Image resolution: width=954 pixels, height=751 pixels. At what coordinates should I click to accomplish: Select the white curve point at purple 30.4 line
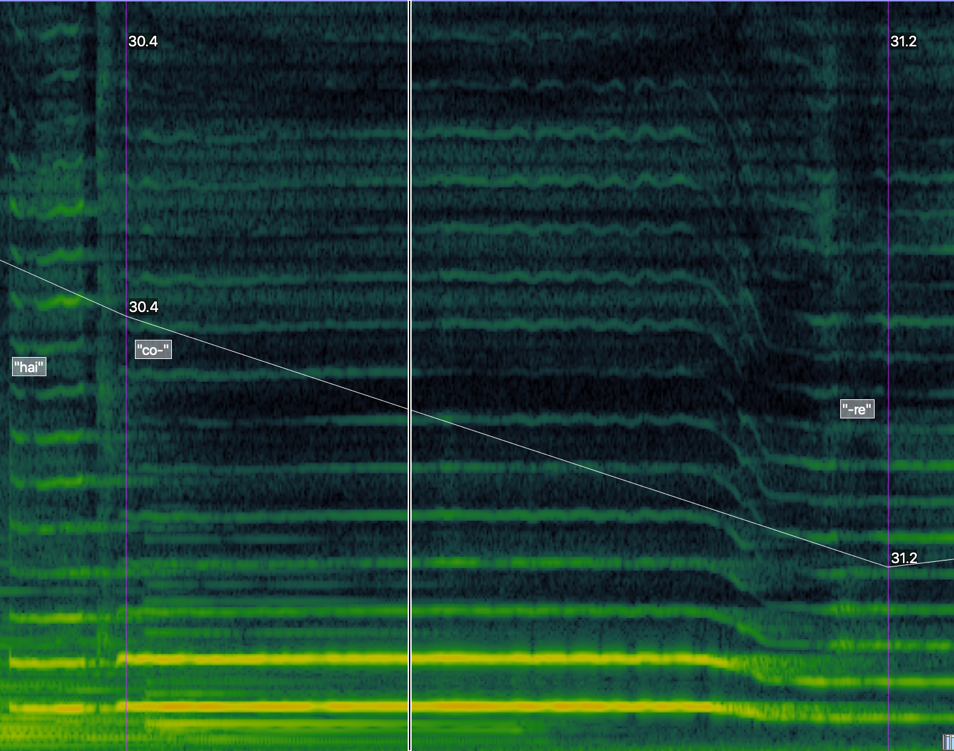pos(127,316)
